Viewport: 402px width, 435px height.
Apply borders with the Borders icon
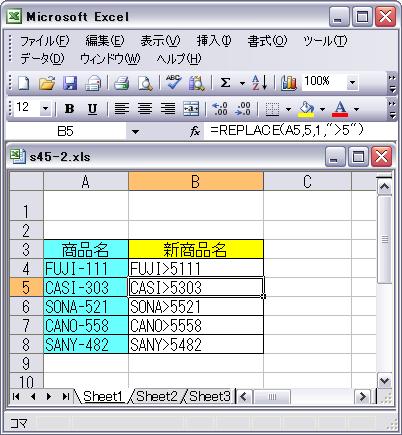(272, 109)
